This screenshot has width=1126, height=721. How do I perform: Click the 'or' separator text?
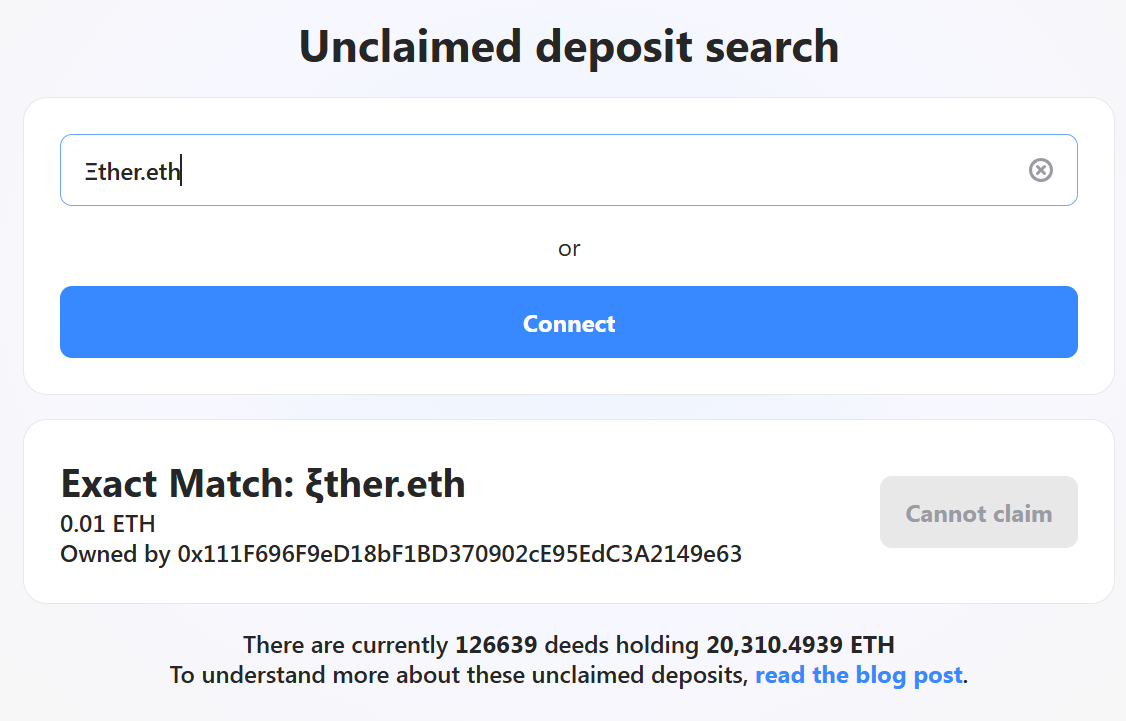[x=568, y=248]
